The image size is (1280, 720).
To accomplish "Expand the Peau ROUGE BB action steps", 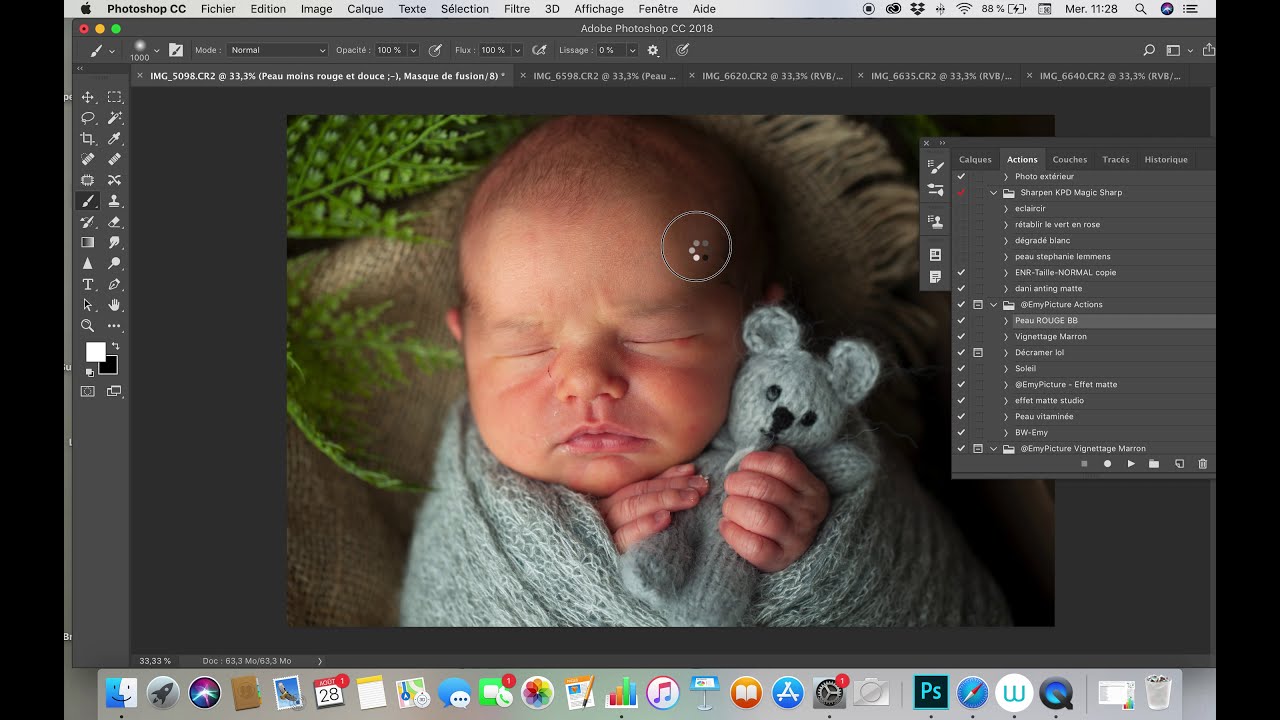I will point(1006,320).
